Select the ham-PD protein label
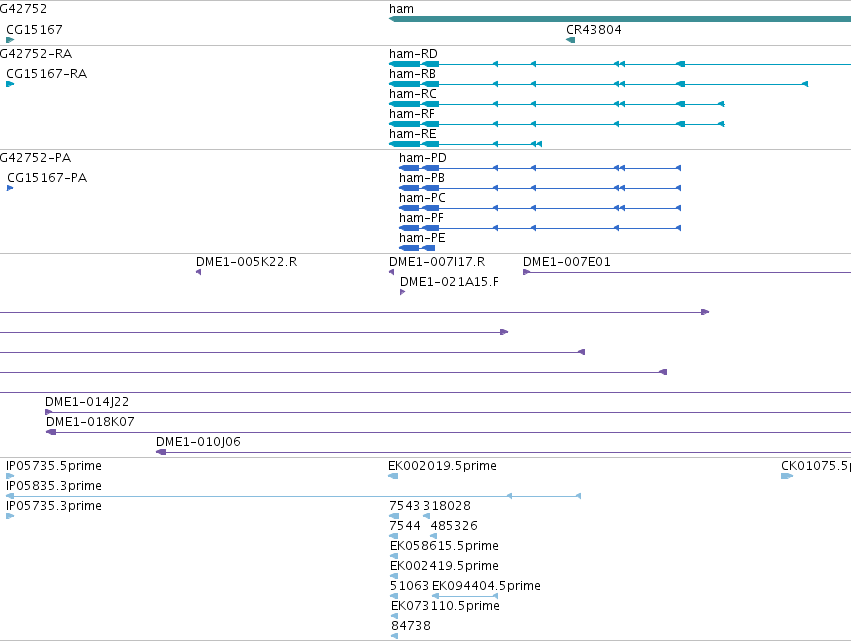The image size is (851, 641). (422, 158)
